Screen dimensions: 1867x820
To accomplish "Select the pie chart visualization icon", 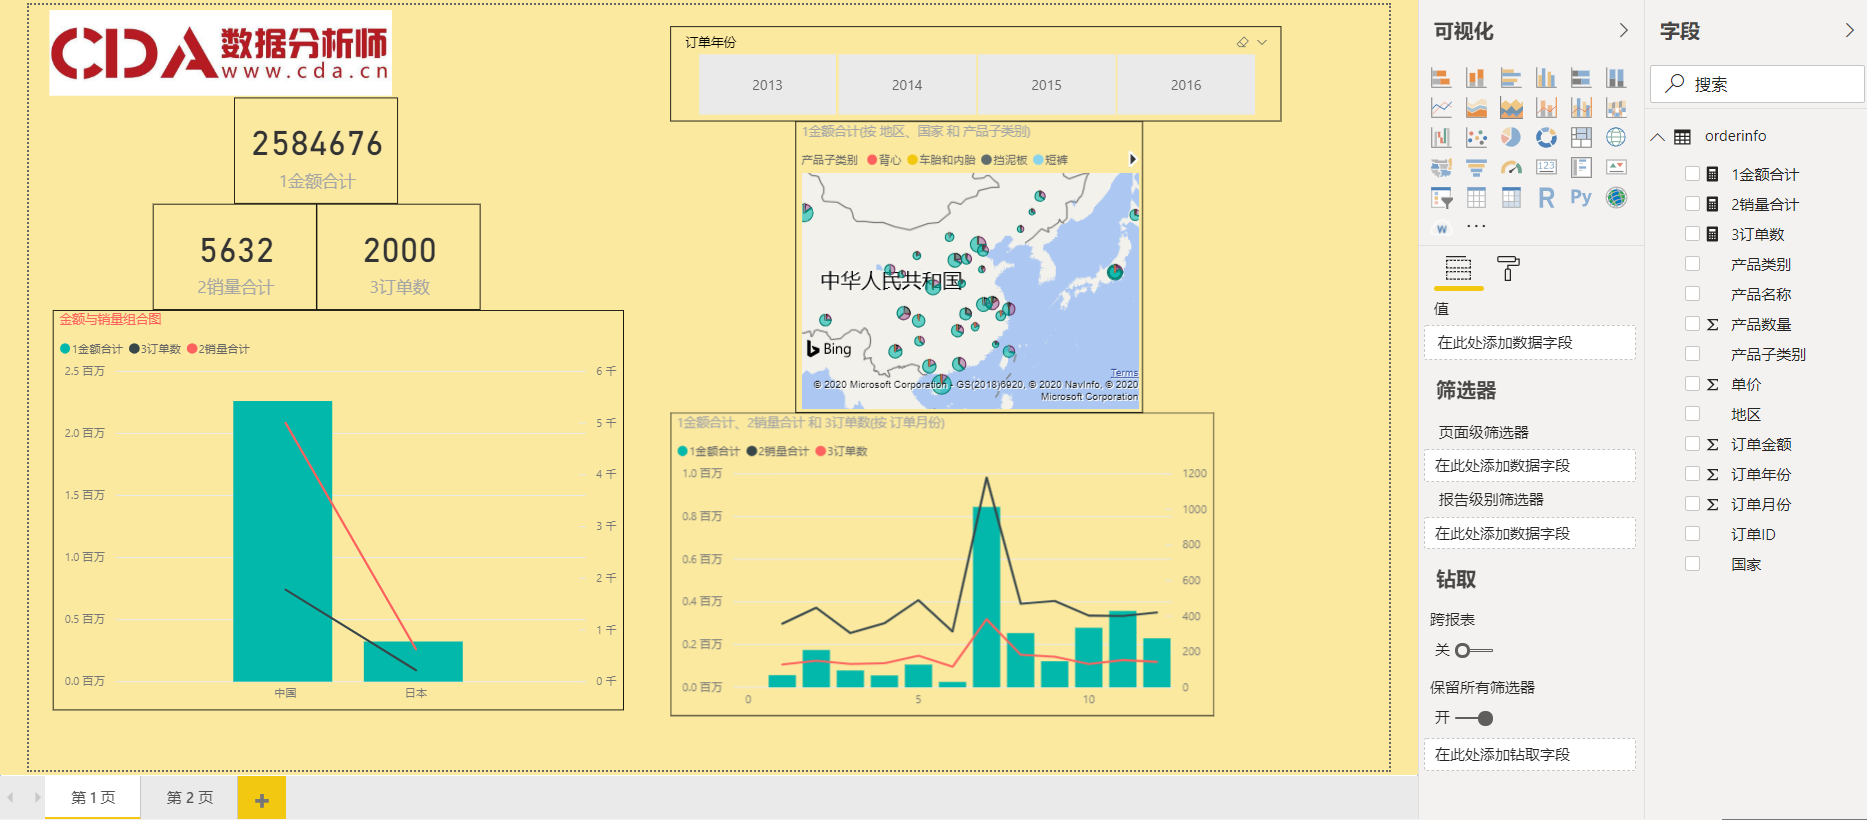I will click(x=1511, y=137).
